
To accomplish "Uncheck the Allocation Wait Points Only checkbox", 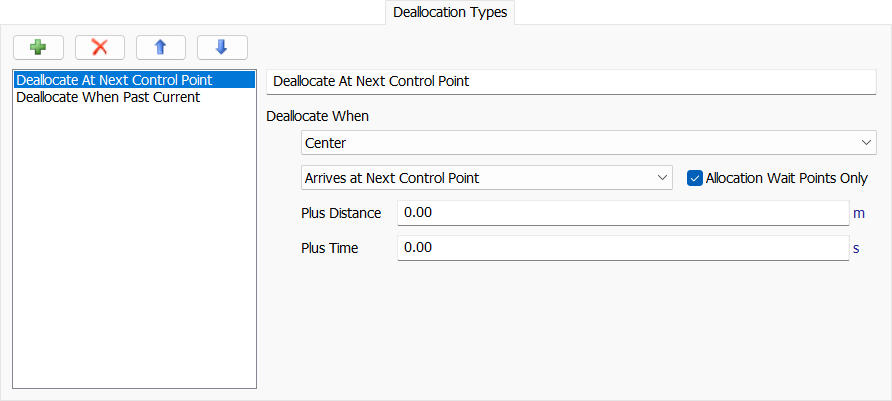I will point(696,178).
